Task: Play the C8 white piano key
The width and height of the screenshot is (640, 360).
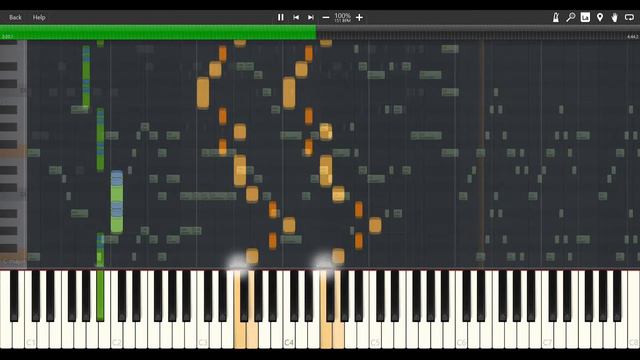Action: pyautogui.click(x=633, y=335)
